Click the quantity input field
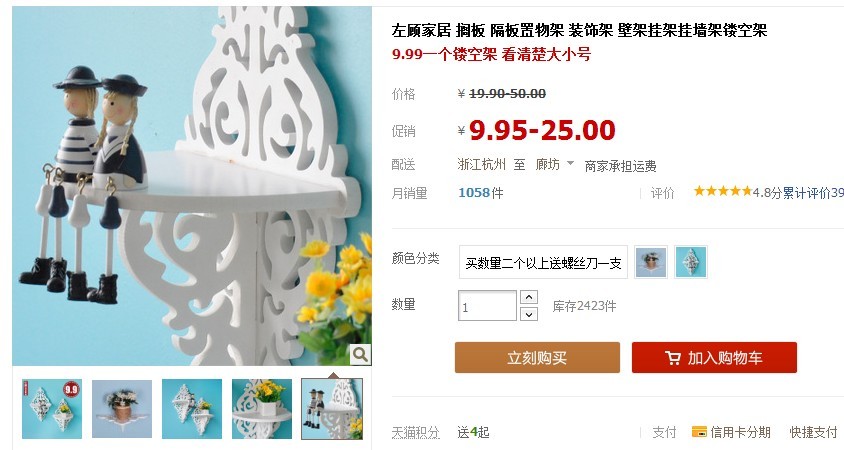 coord(487,306)
